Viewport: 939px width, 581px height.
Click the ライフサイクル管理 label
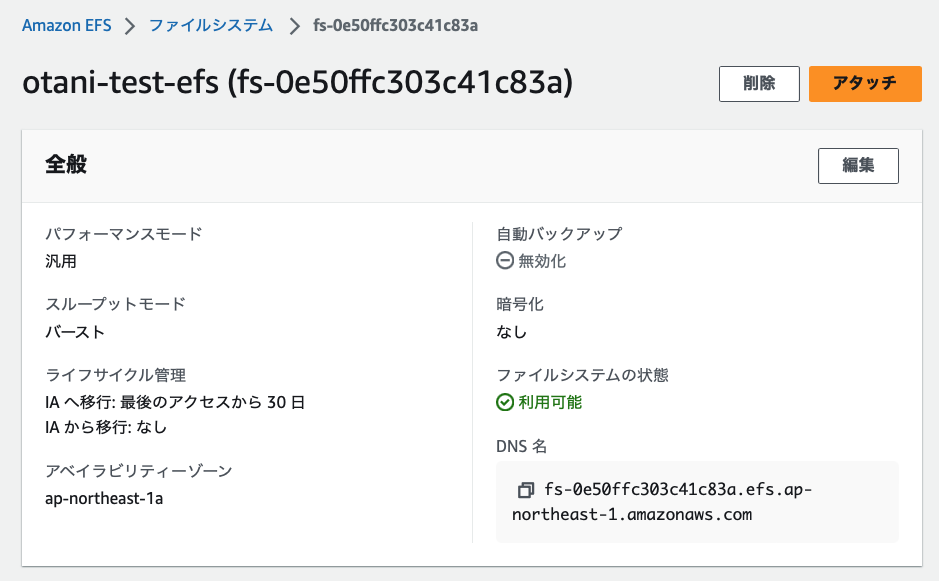[x=116, y=375]
